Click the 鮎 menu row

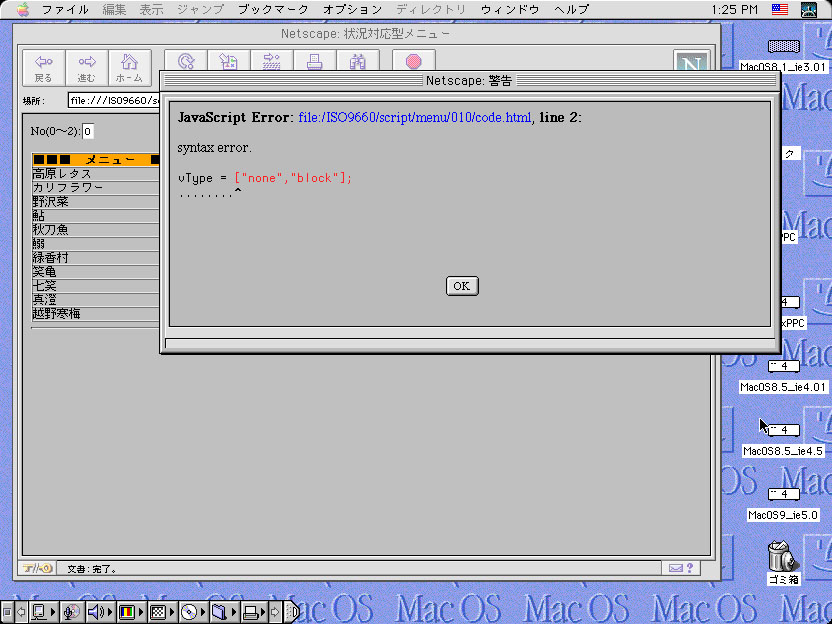(96, 215)
